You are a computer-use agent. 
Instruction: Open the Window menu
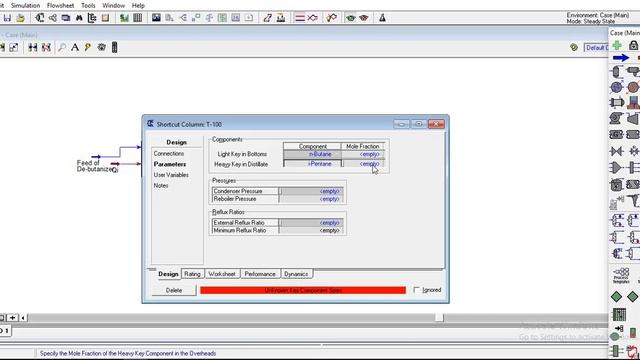tap(113, 5)
